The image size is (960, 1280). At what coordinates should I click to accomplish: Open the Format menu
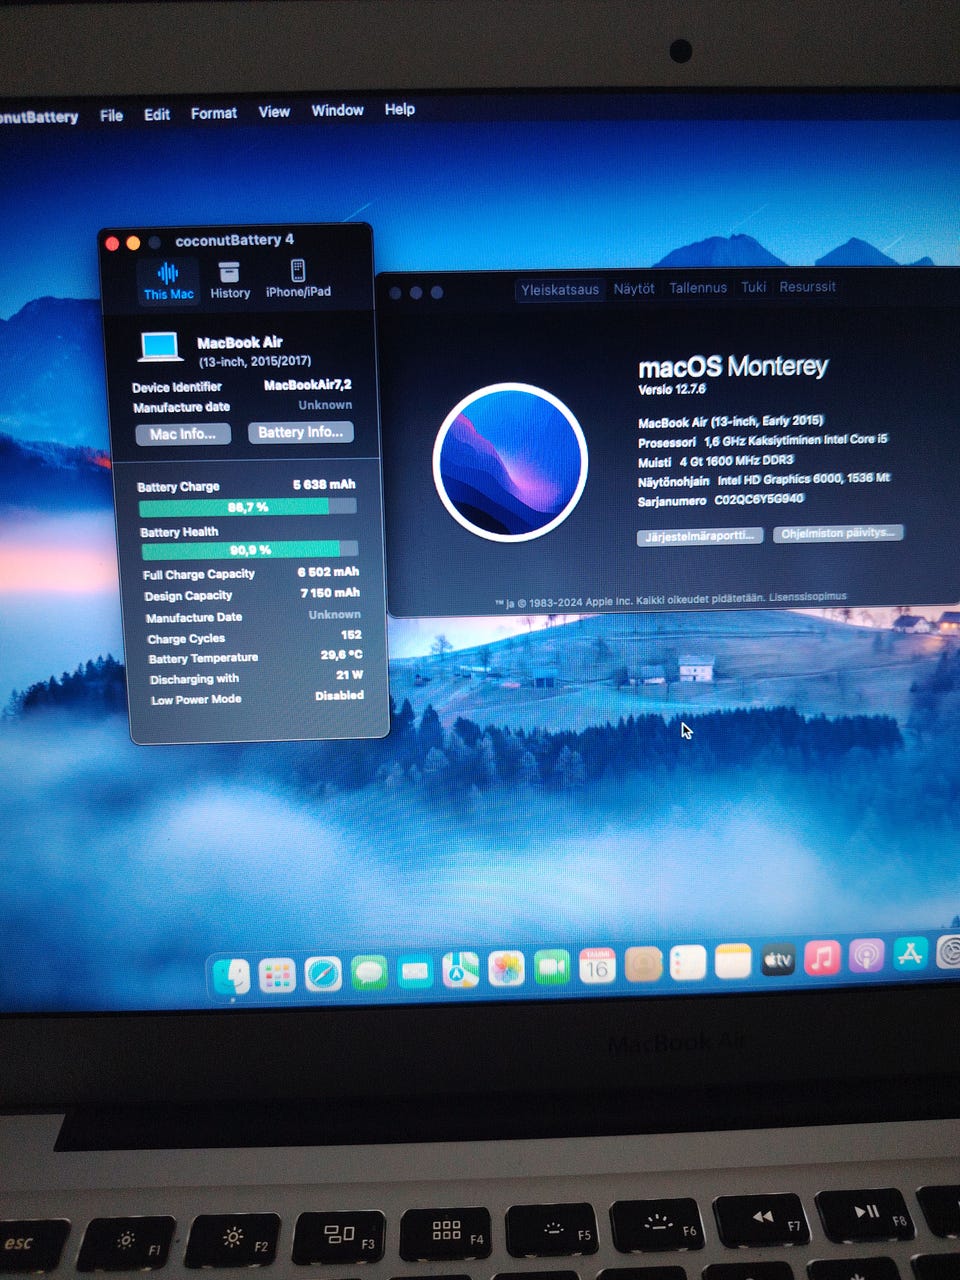pos(214,114)
